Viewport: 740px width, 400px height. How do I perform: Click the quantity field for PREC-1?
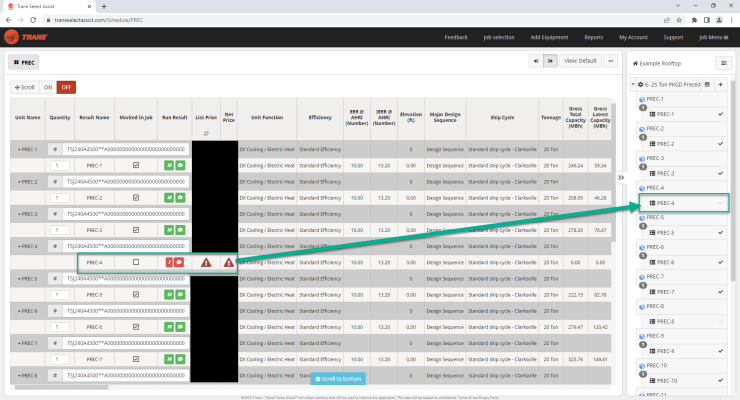point(59,166)
